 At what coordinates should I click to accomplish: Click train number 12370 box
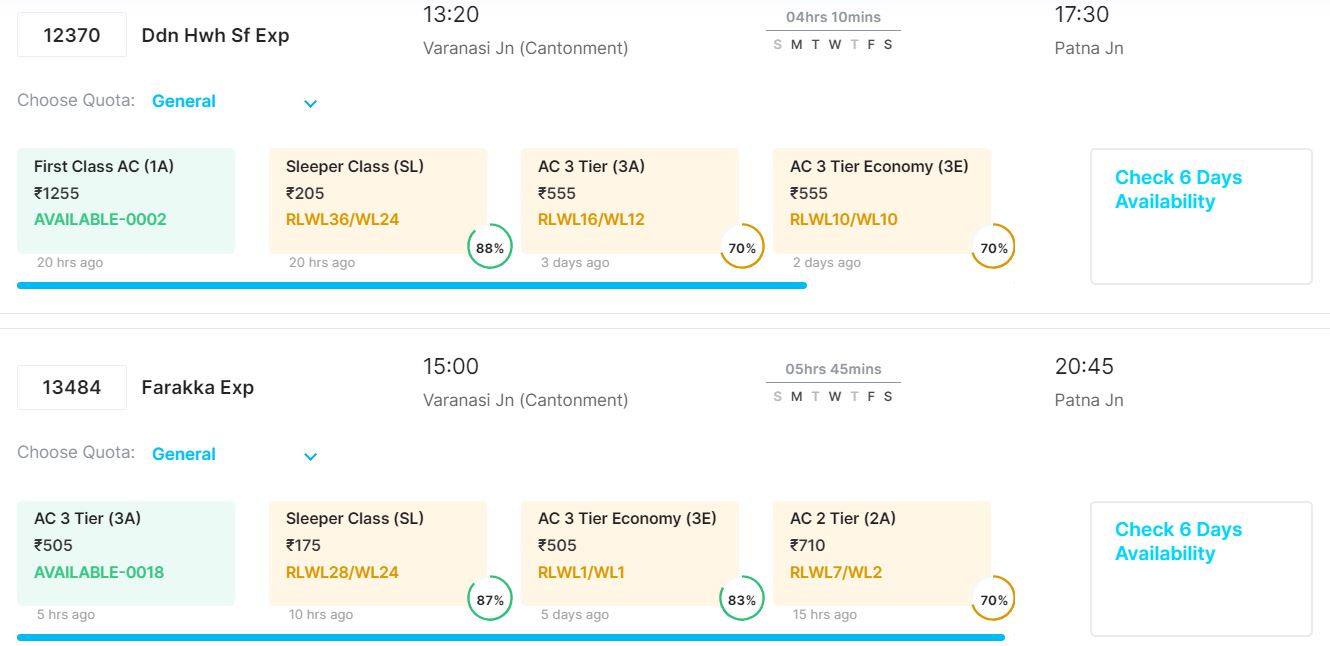[x=72, y=35]
